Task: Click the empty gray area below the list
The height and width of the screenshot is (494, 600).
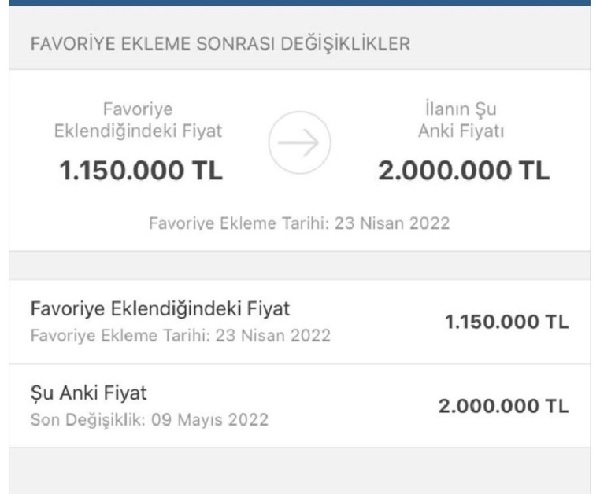Action: [300, 470]
